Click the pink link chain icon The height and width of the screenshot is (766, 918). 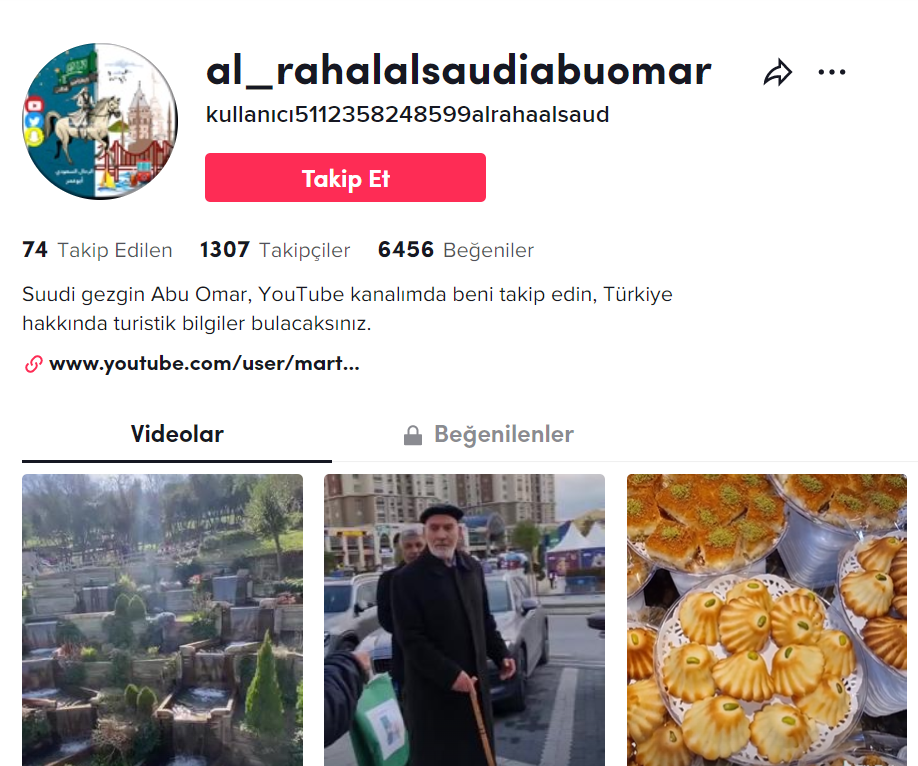pos(33,364)
